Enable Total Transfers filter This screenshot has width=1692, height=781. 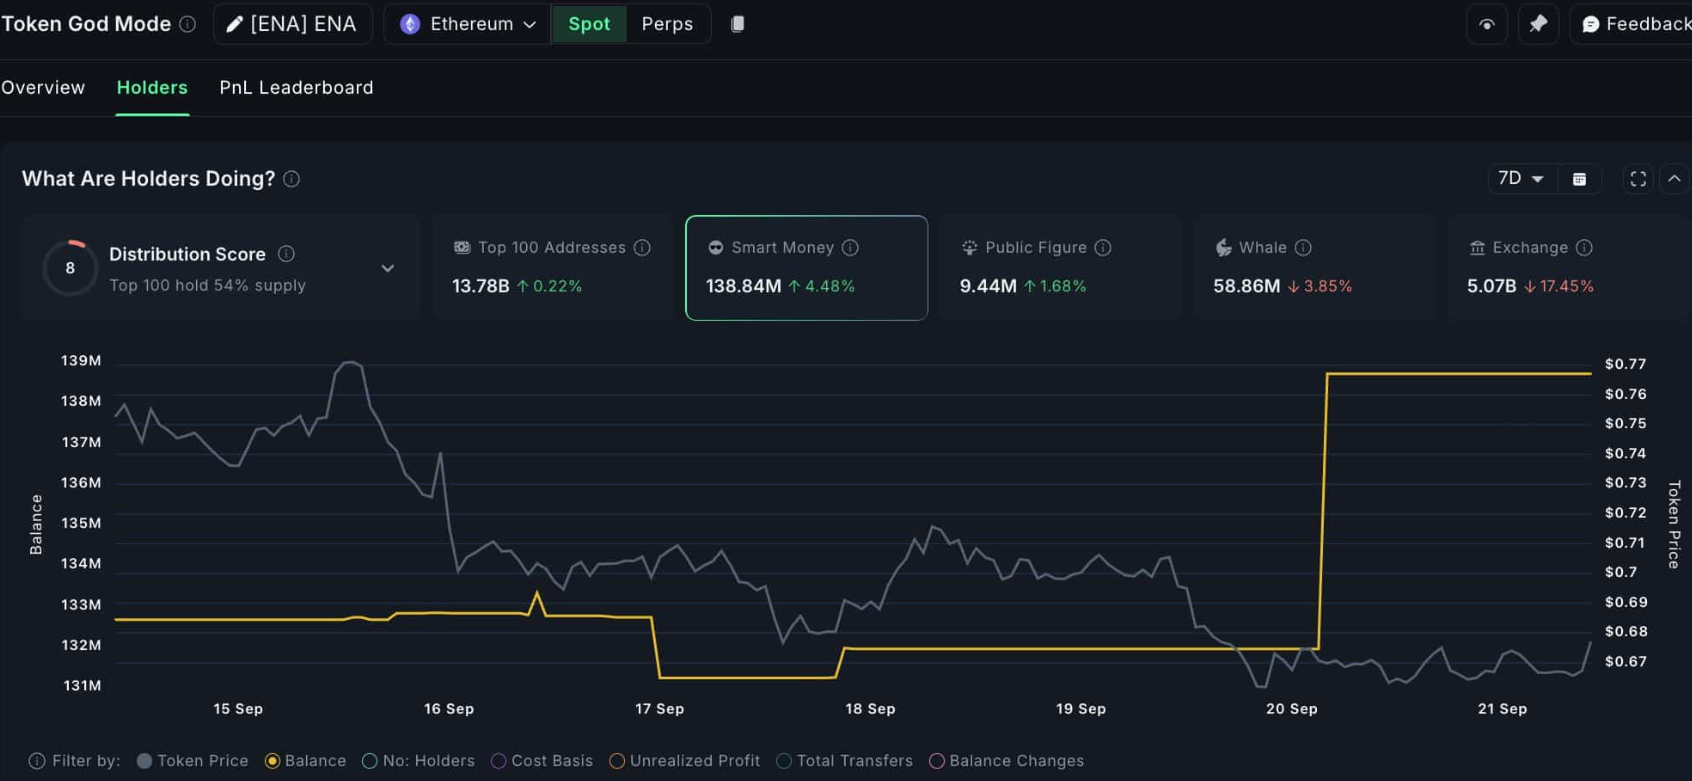pos(845,761)
